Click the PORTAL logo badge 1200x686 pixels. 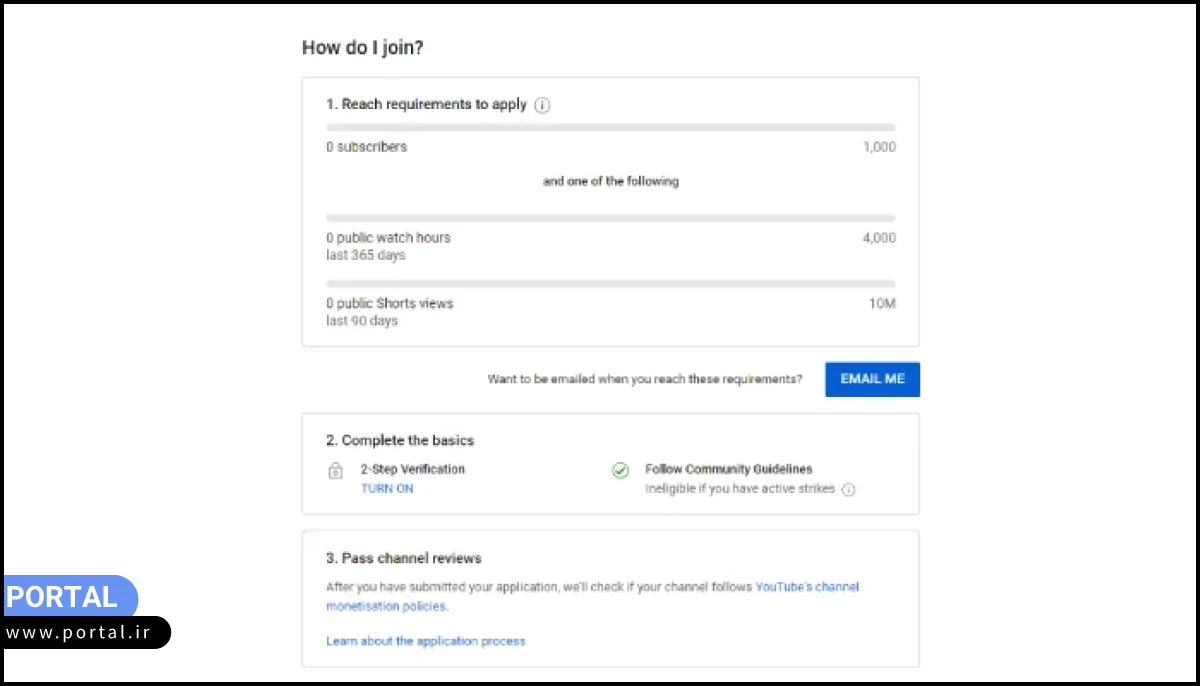[68, 597]
